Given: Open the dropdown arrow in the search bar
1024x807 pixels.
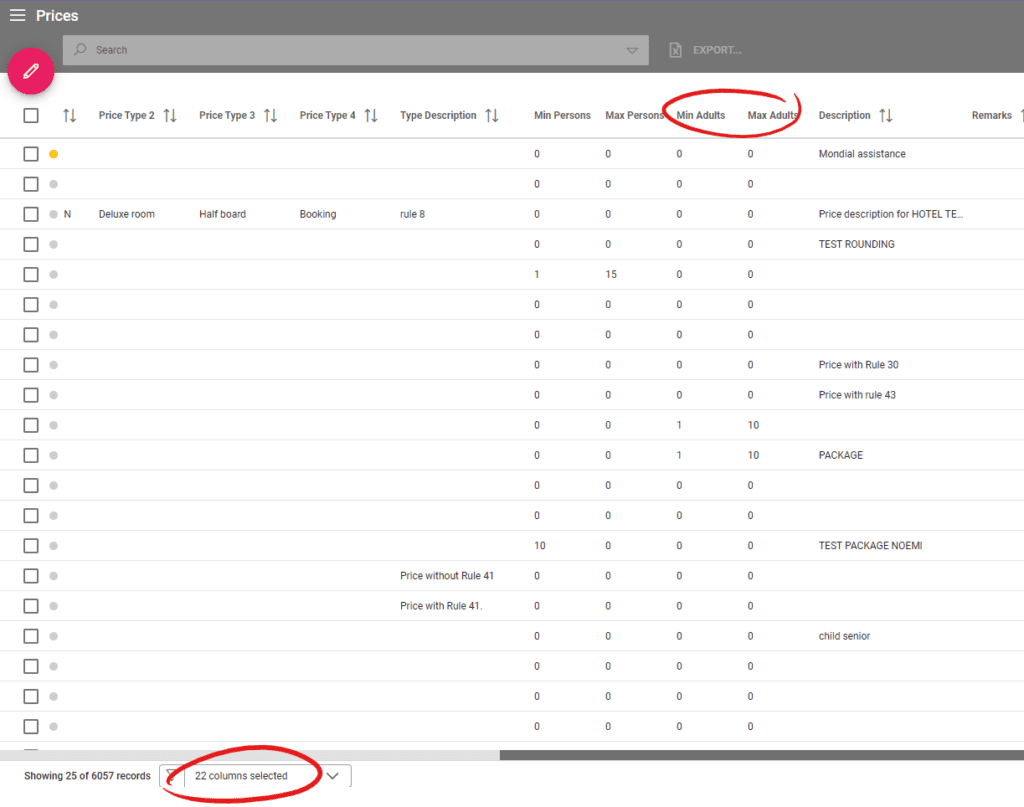Looking at the screenshot, I should coord(632,49).
